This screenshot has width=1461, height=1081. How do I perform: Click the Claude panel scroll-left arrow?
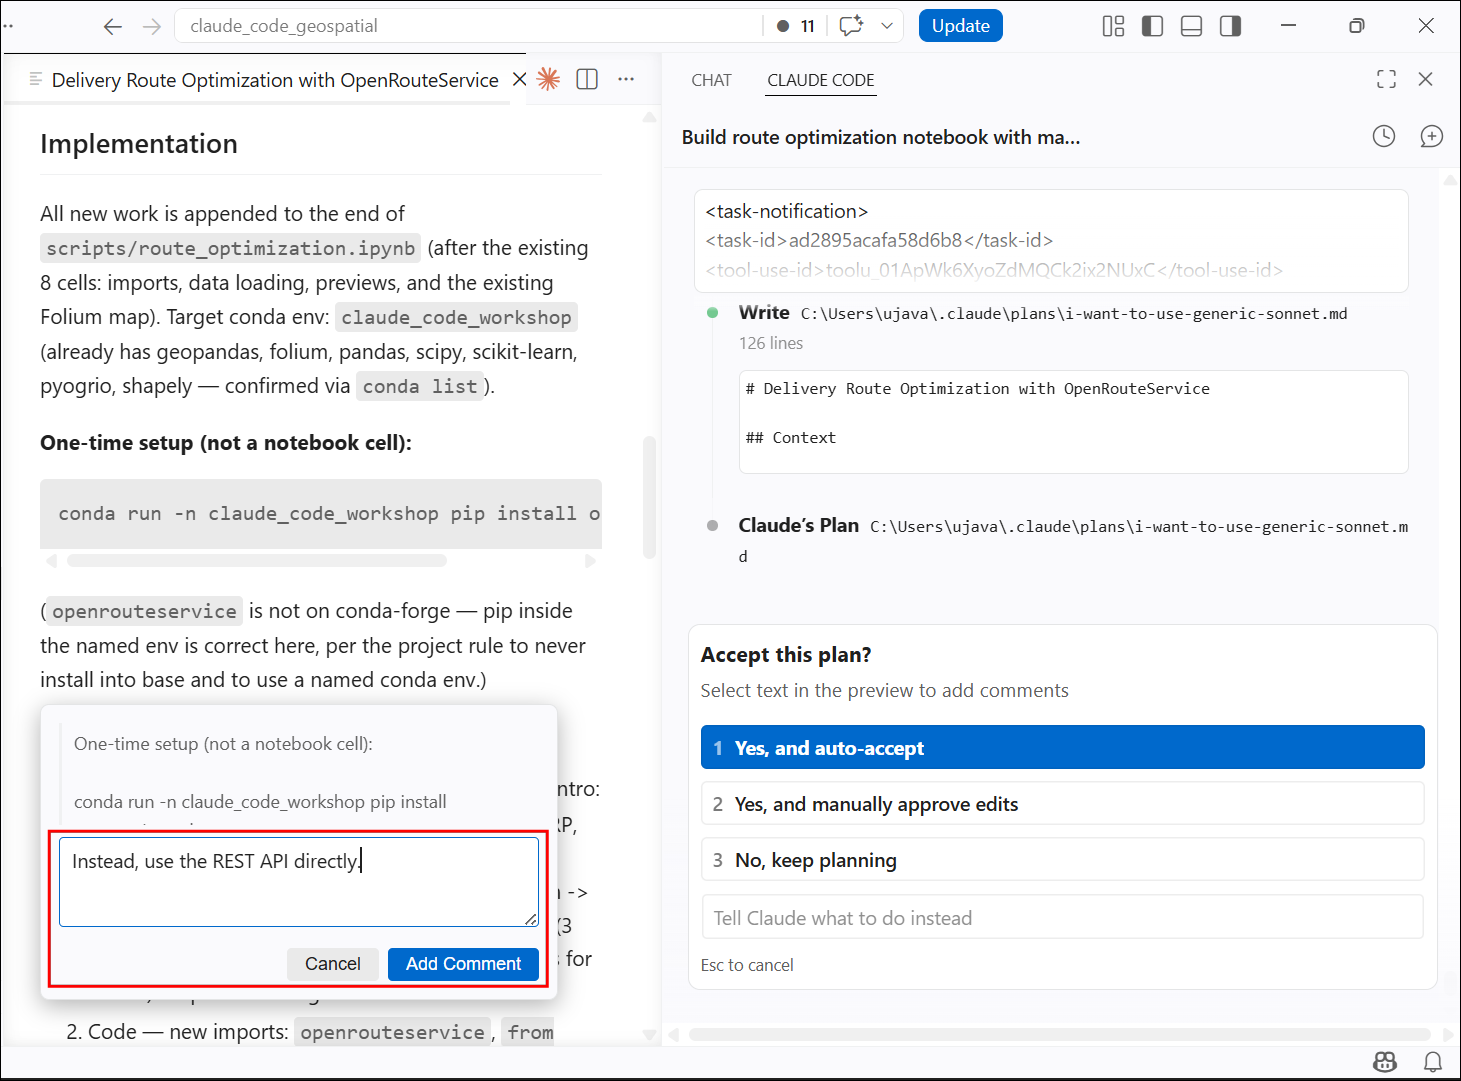(x=673, y=1034)
